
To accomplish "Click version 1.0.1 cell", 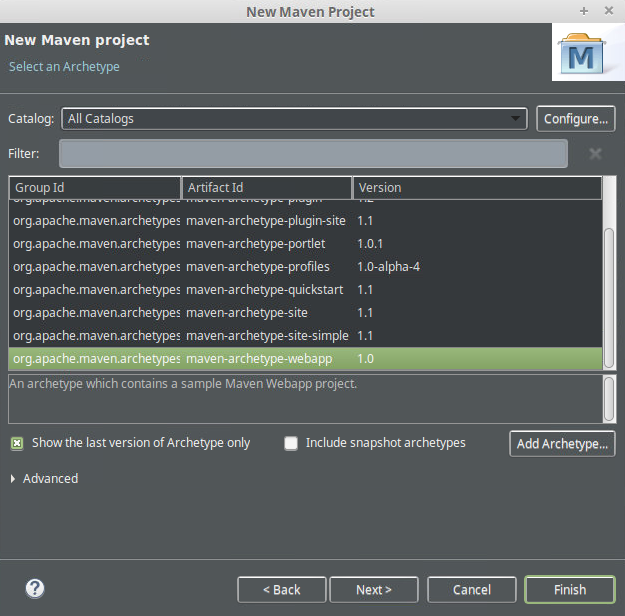I will [370, 244].
